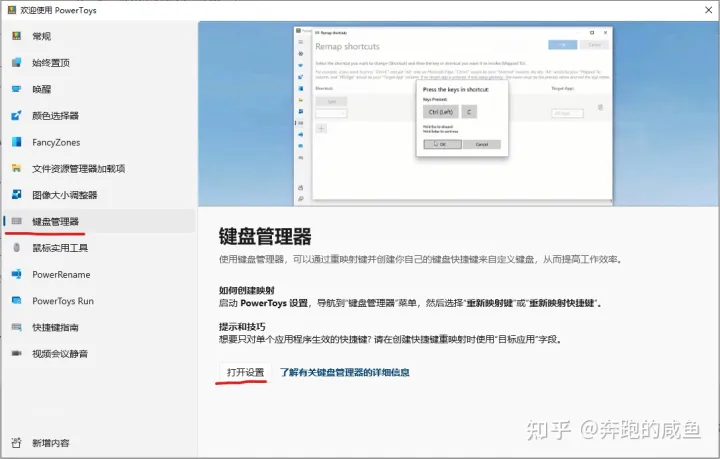The height and width of the screenshot is (459, 720).
Task: Click the 新增内容 gift icon
Action: (17, 443)
